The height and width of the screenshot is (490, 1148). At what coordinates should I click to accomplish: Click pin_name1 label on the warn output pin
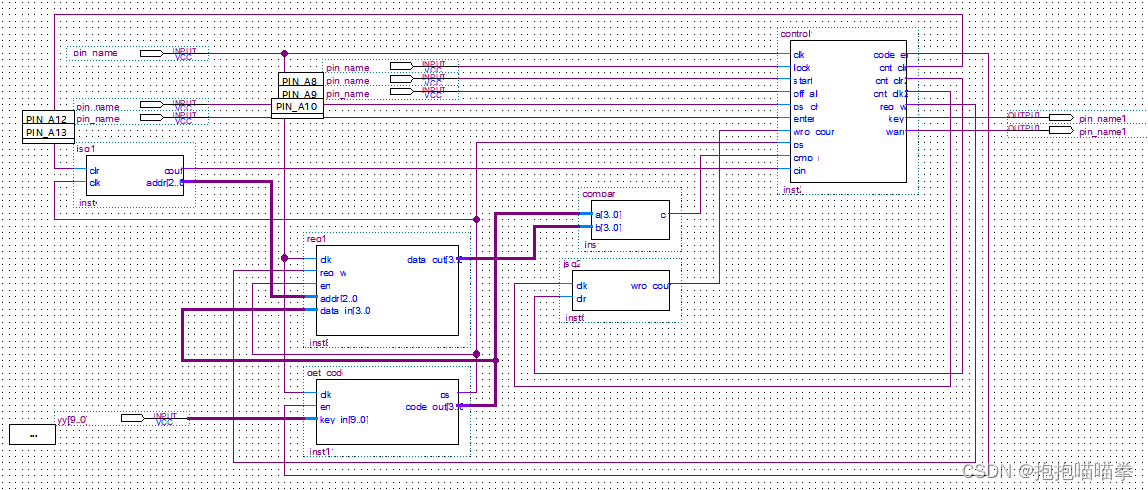1103,132
